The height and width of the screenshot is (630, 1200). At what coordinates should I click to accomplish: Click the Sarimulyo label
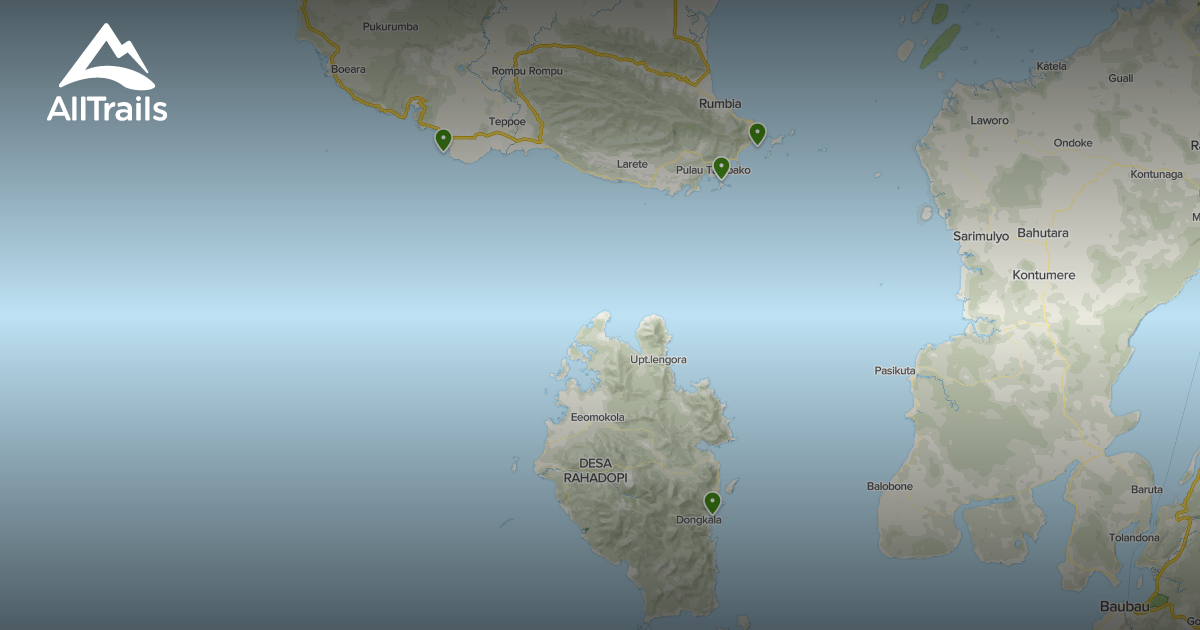981,236
